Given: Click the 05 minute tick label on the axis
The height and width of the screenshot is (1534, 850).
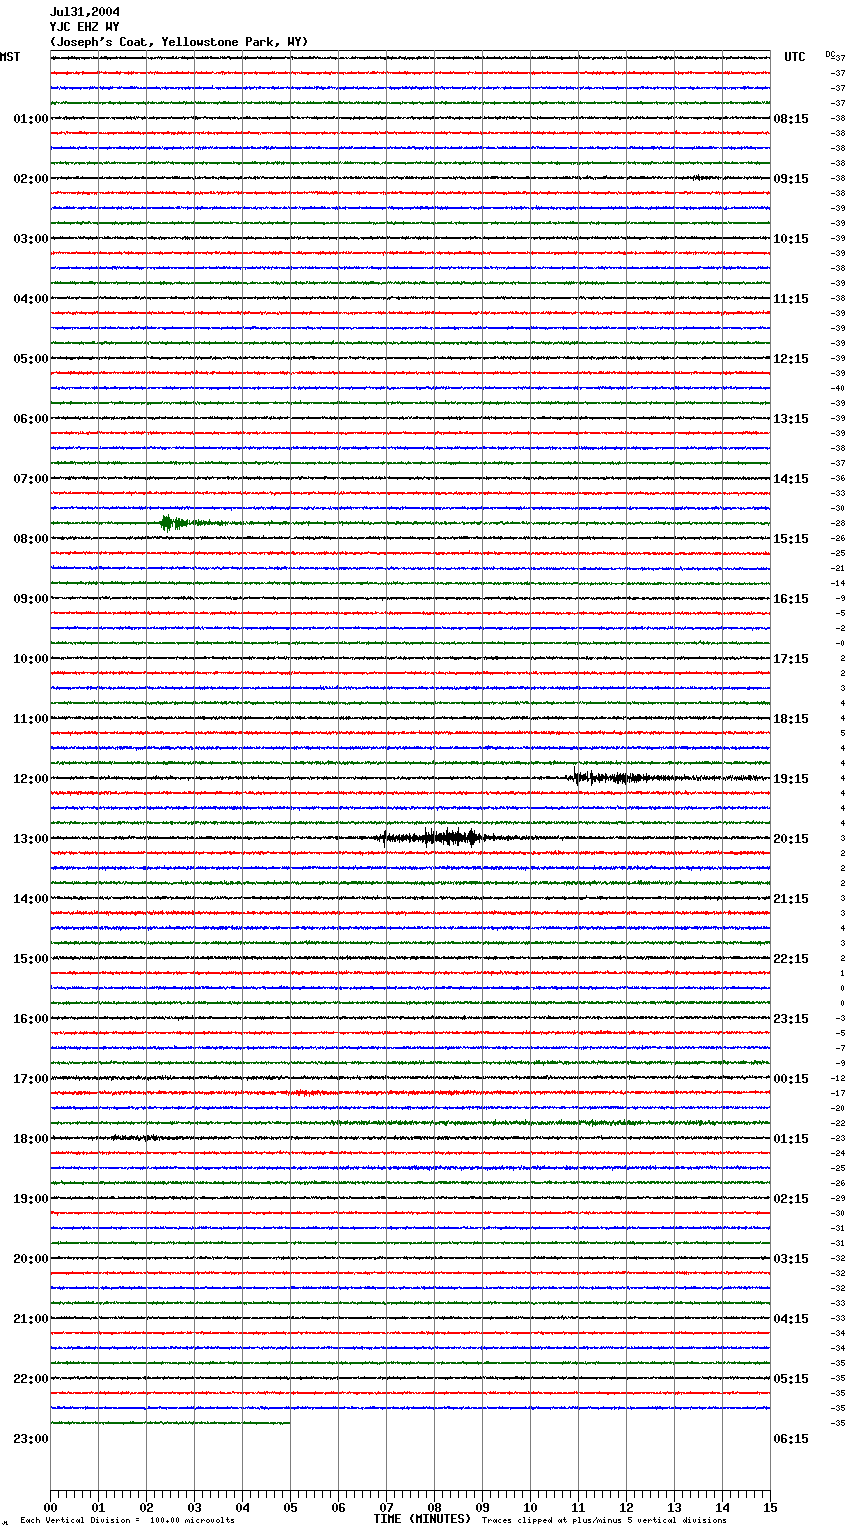Looking at the screenshot, I should point(290,1508).
